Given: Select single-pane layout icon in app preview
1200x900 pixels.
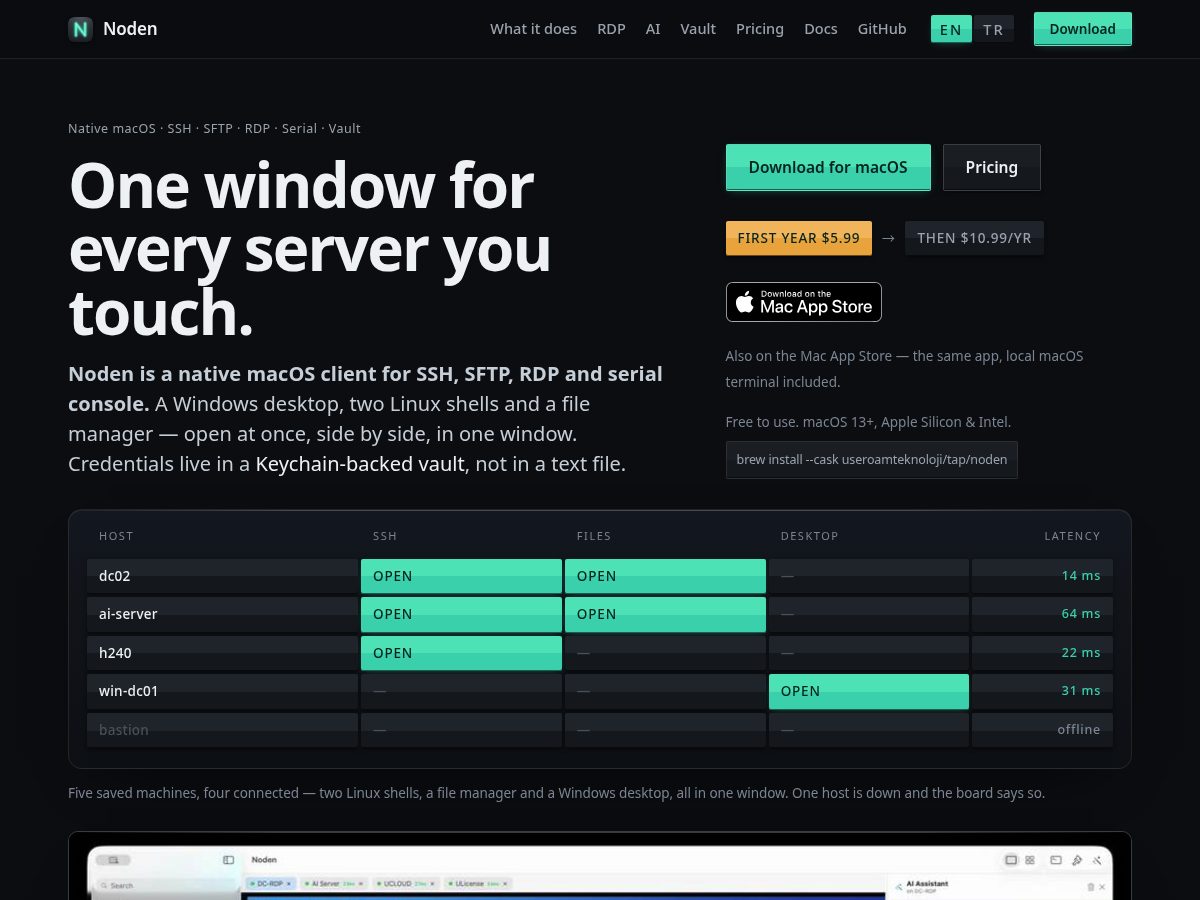Looking at the screenshot, I should pyautogui.click(x=1011, y=860).
